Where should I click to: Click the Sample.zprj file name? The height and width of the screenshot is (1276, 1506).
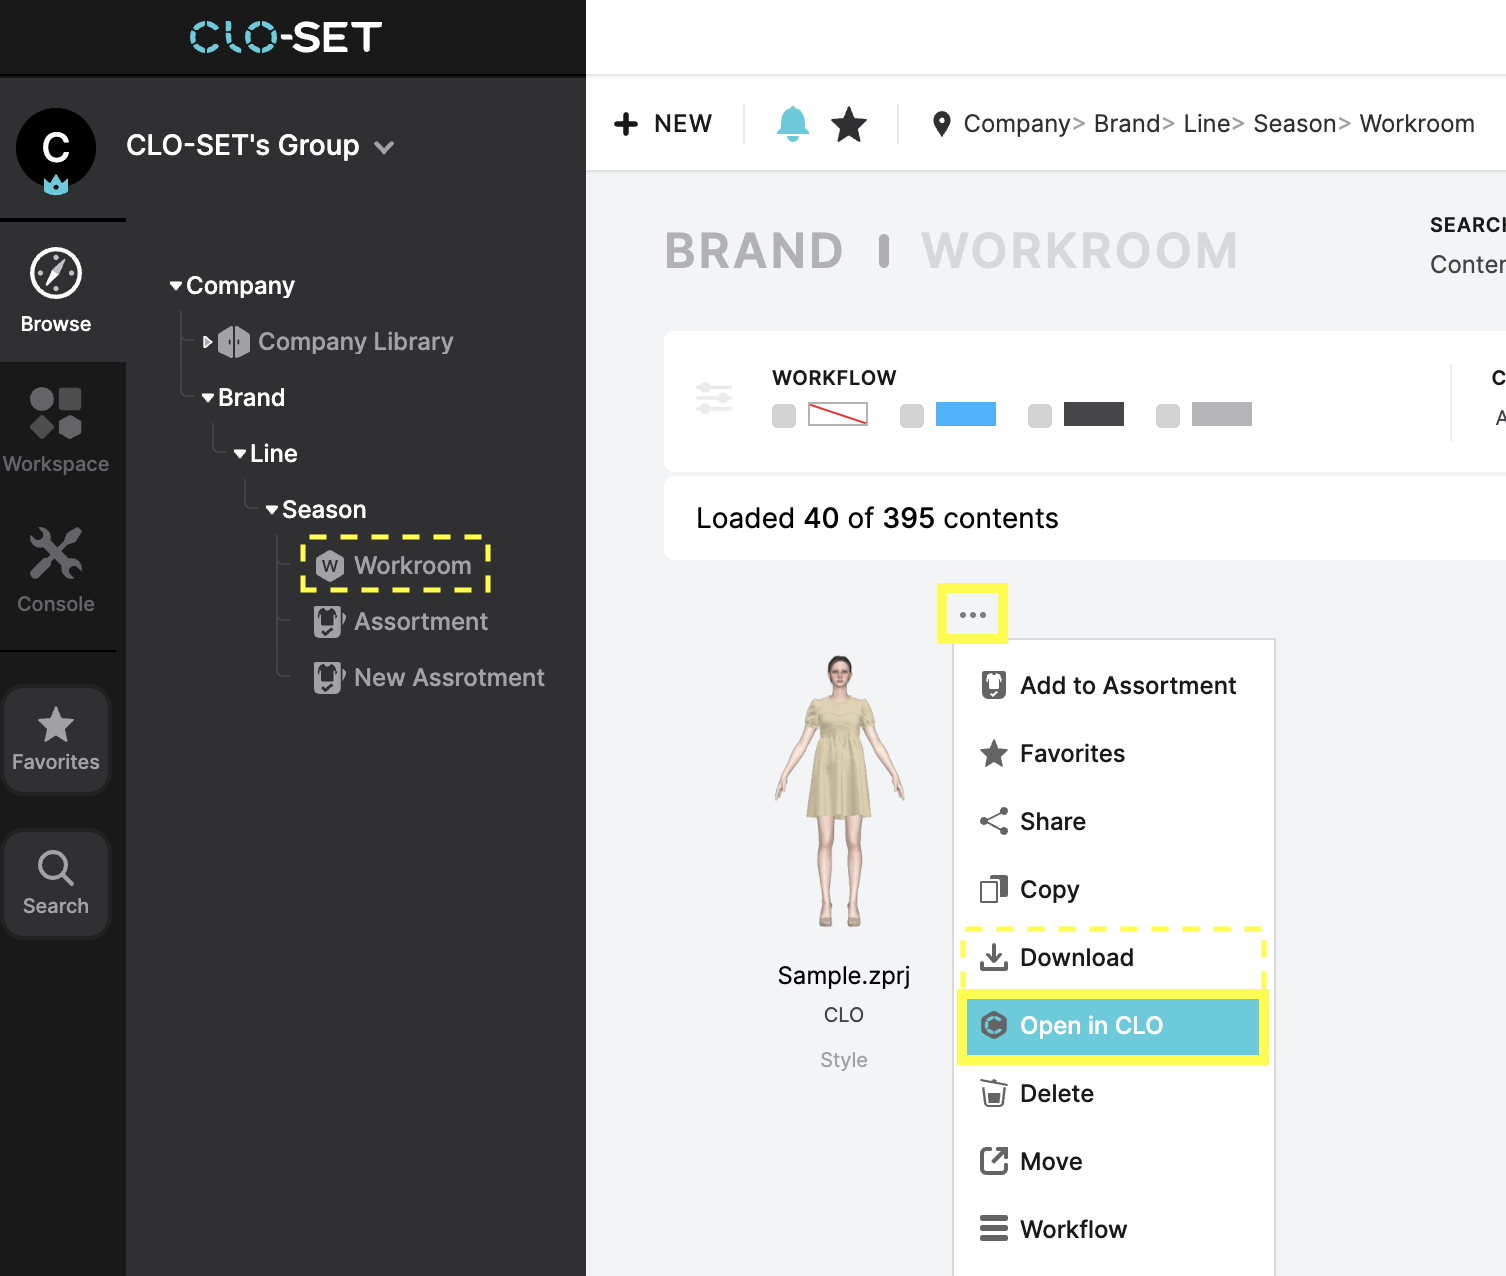tap(844, 975)
